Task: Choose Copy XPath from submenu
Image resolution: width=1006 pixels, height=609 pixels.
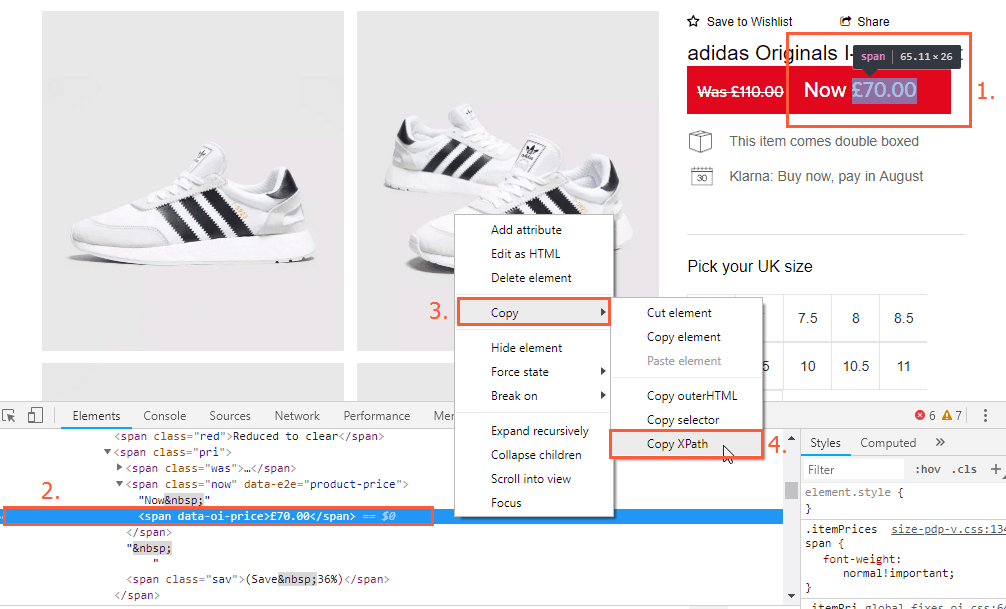Action: pos(686,444)
